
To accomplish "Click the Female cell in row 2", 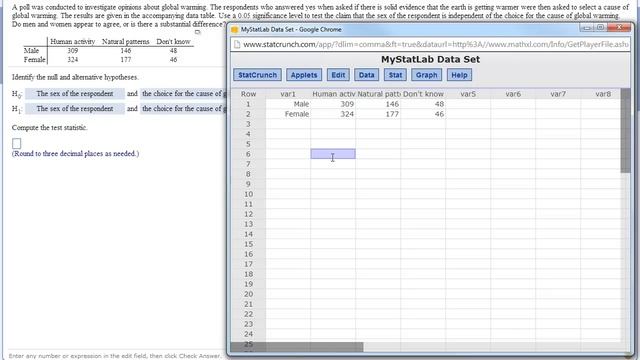I will [288, 114].
